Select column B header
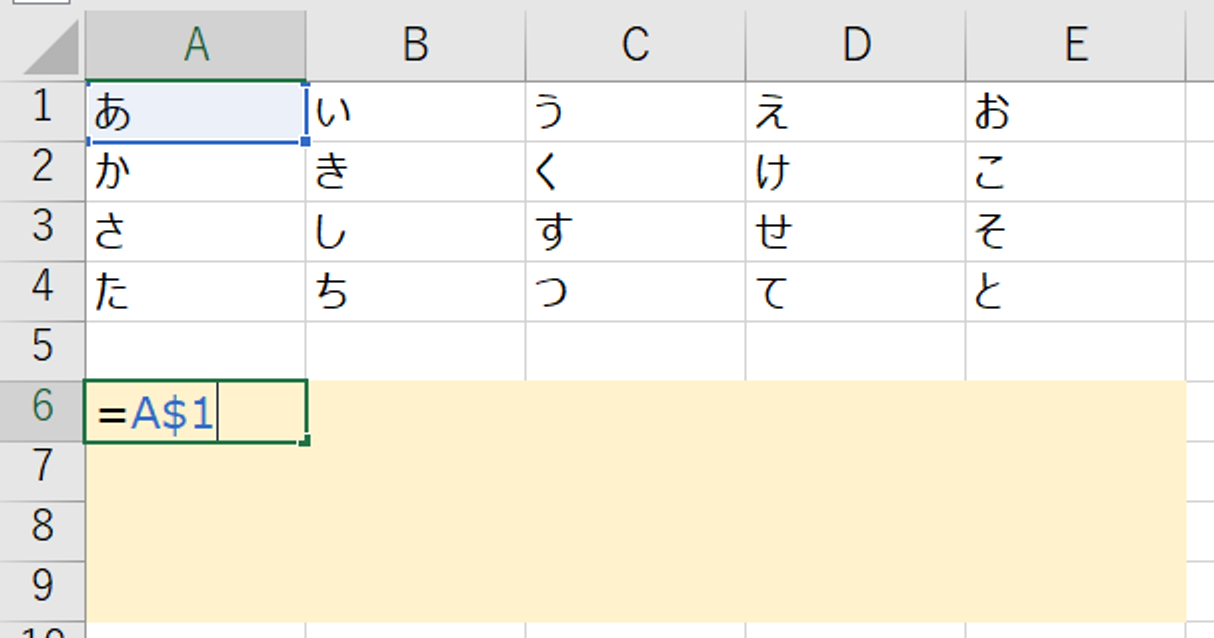 tap(416, 45)
